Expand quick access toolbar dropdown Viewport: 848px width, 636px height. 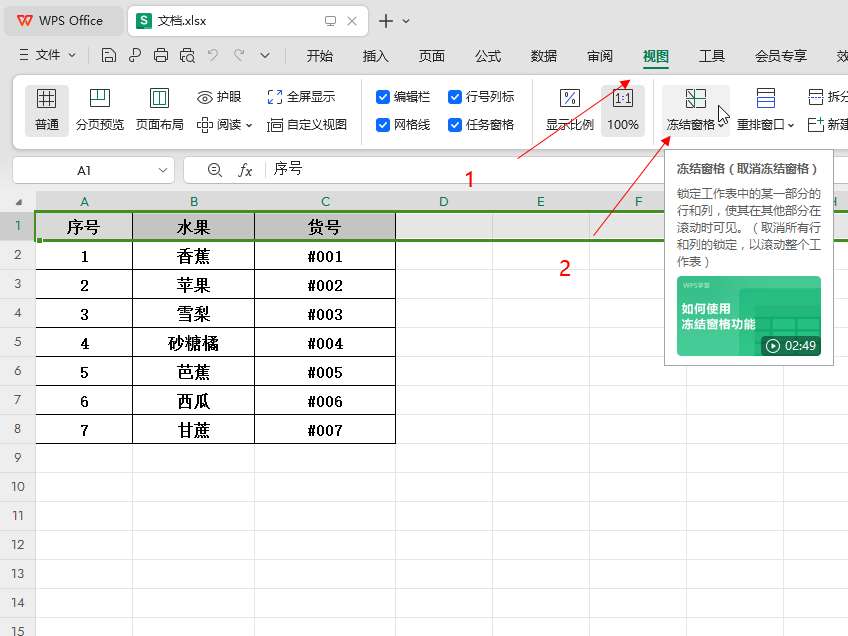265,55
